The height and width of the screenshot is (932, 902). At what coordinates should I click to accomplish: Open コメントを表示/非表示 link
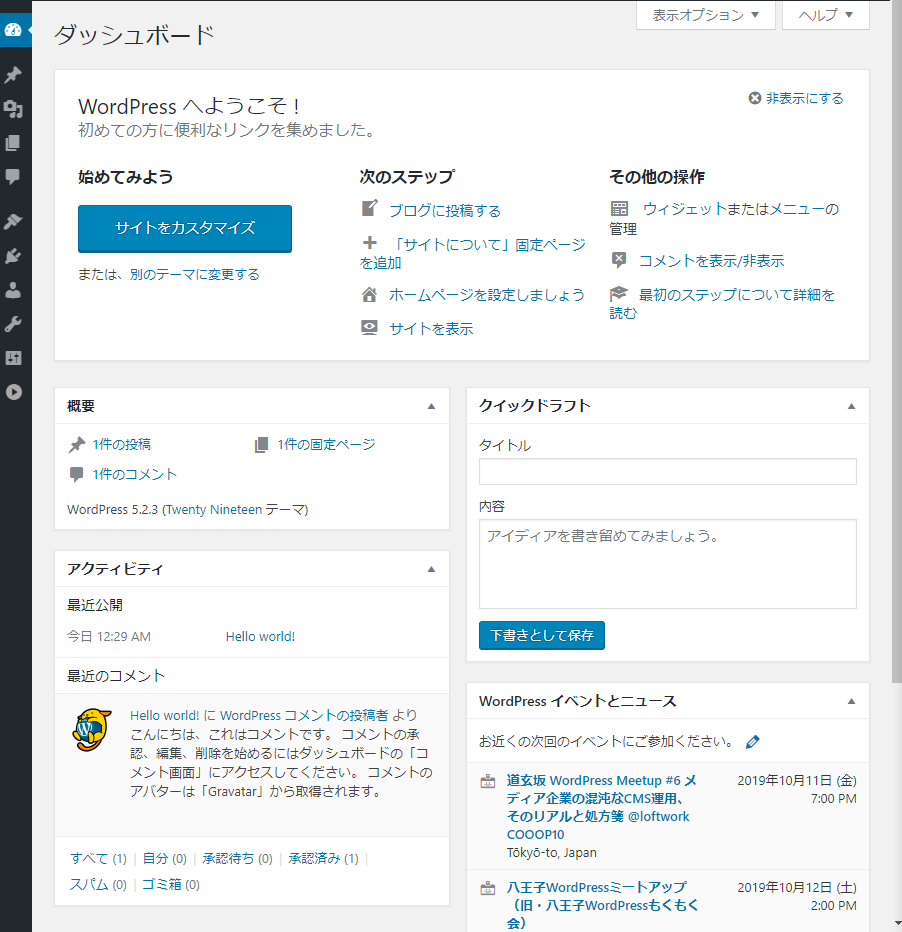[x=711, y=260]
